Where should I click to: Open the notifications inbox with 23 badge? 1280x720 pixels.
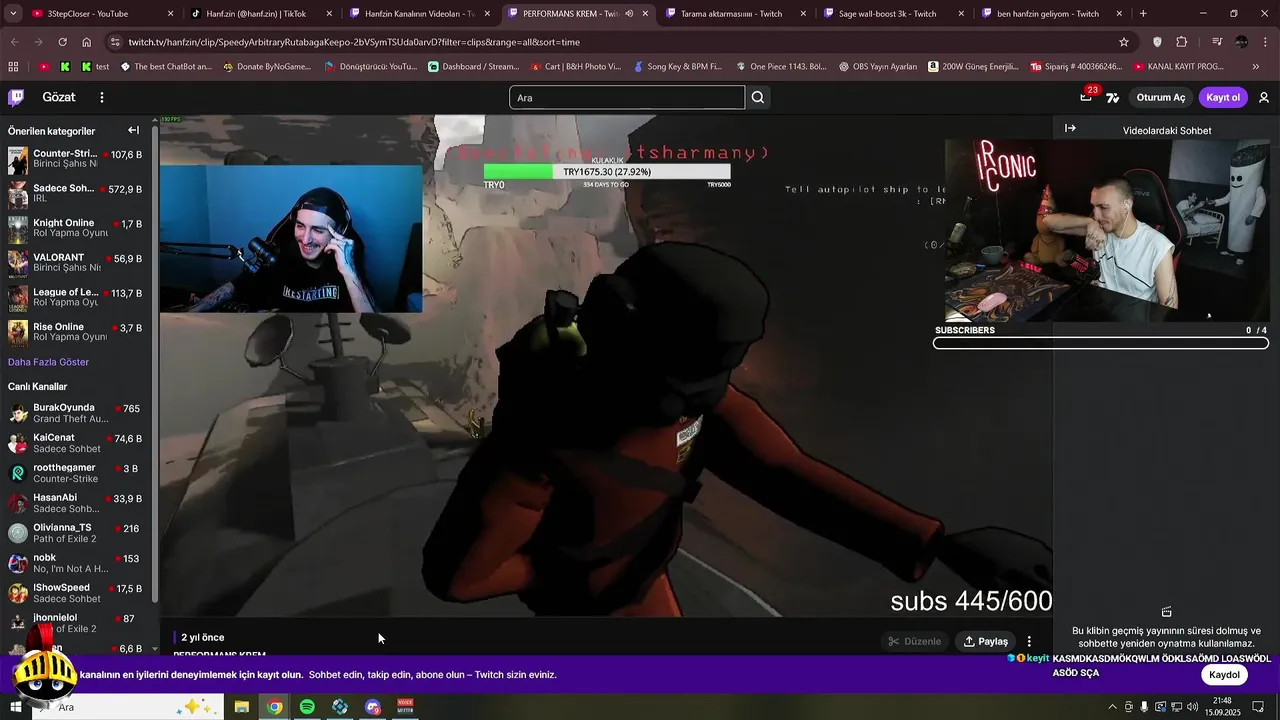point(1086,97)
